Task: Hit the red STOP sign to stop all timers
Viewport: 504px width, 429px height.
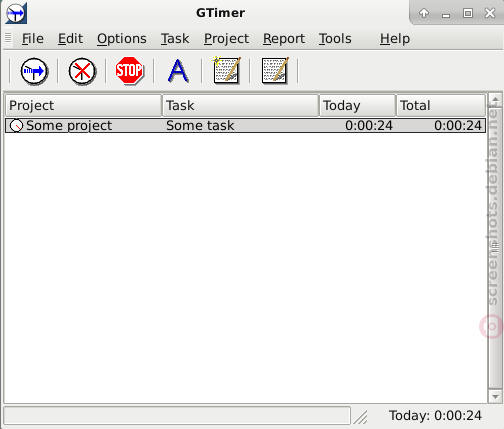Action: 129,70
